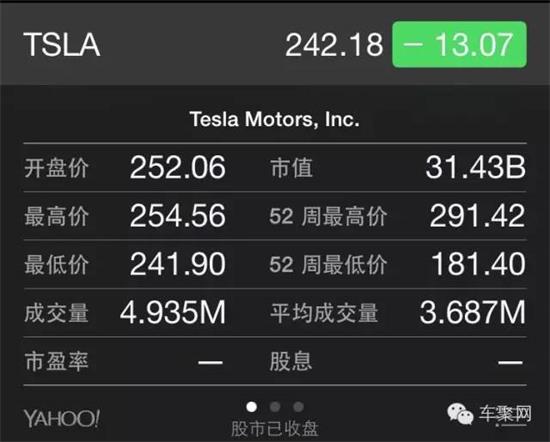This screenshot has height=442, width=550.
Task: Tap the current price 242.18
Action: click(334, 45)
